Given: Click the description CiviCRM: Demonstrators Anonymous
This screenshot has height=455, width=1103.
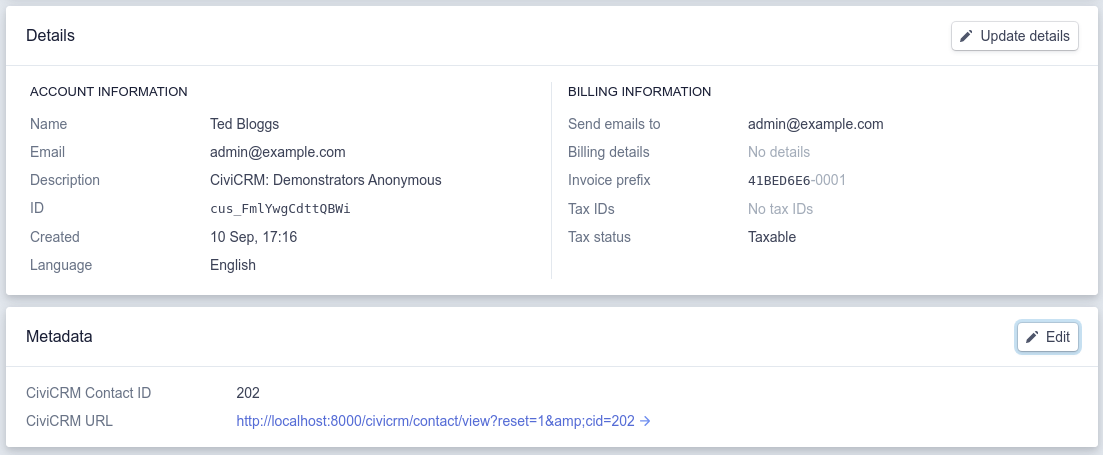Looking at the screenshot, I should 325,180.
